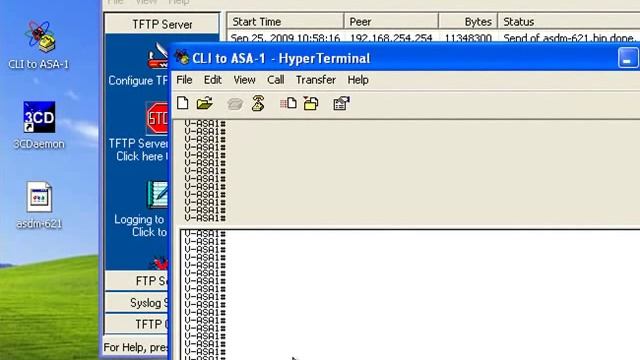
Task: Click the Receive file icon in toolbar
Action: tap(311, 104)
